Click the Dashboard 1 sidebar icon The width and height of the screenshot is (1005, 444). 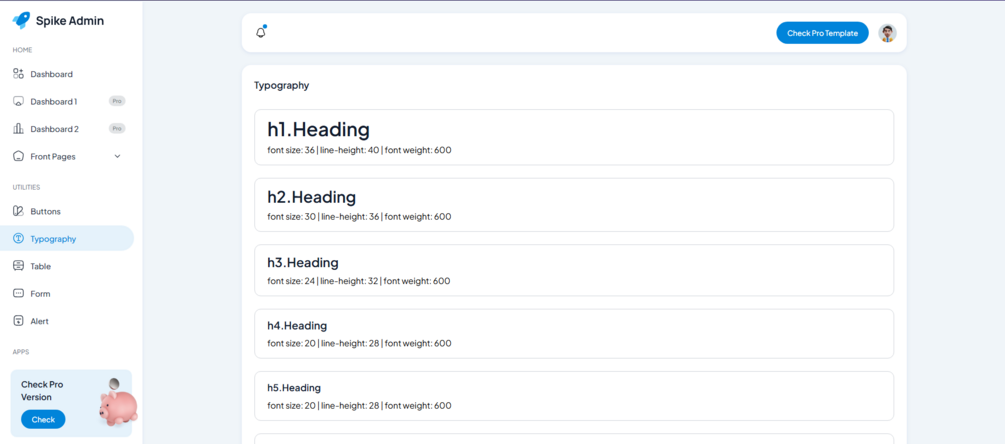pos(19,101)
